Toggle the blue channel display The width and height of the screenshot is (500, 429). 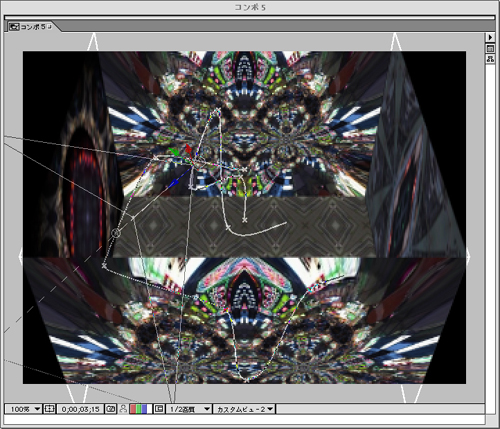(144, 409)
